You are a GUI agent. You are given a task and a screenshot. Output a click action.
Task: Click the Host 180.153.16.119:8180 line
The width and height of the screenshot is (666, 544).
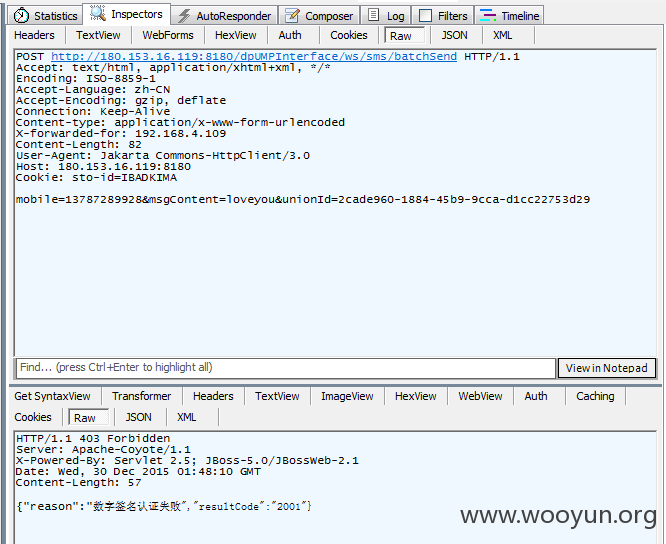tap(103, 167)
